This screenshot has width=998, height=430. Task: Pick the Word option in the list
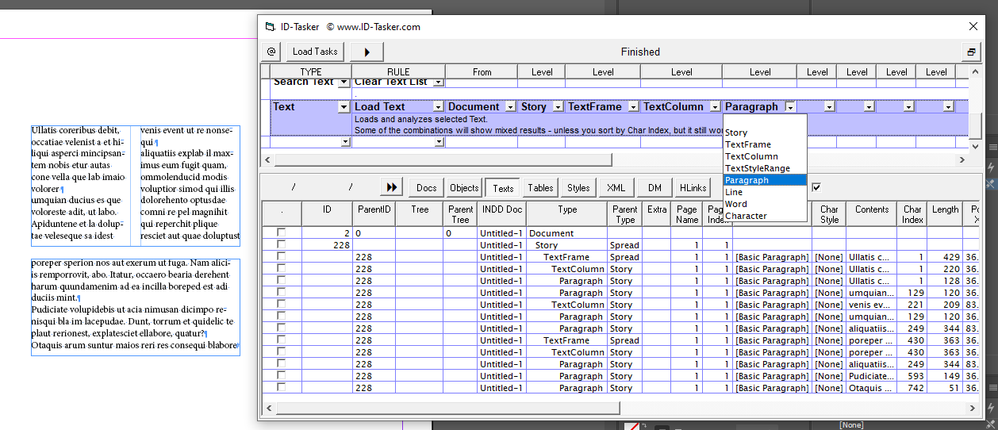pyautogui.click(x=736, y=204)
